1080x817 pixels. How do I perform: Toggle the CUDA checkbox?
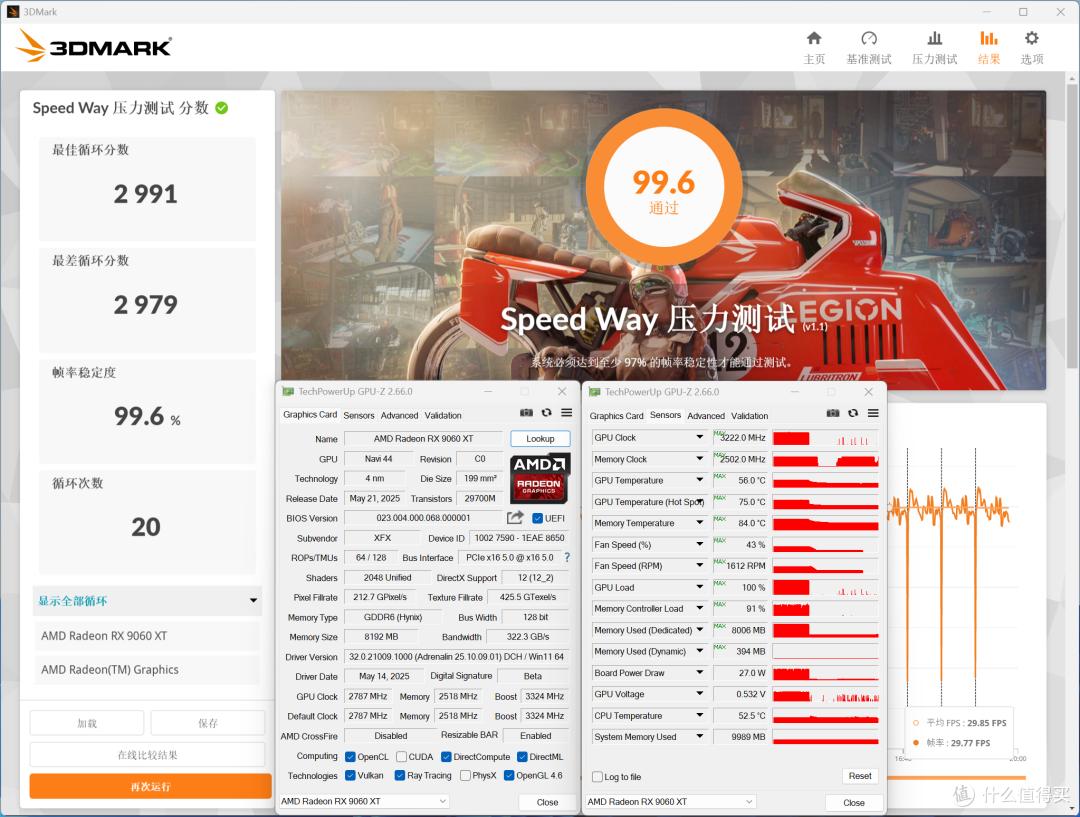[402, 757]
